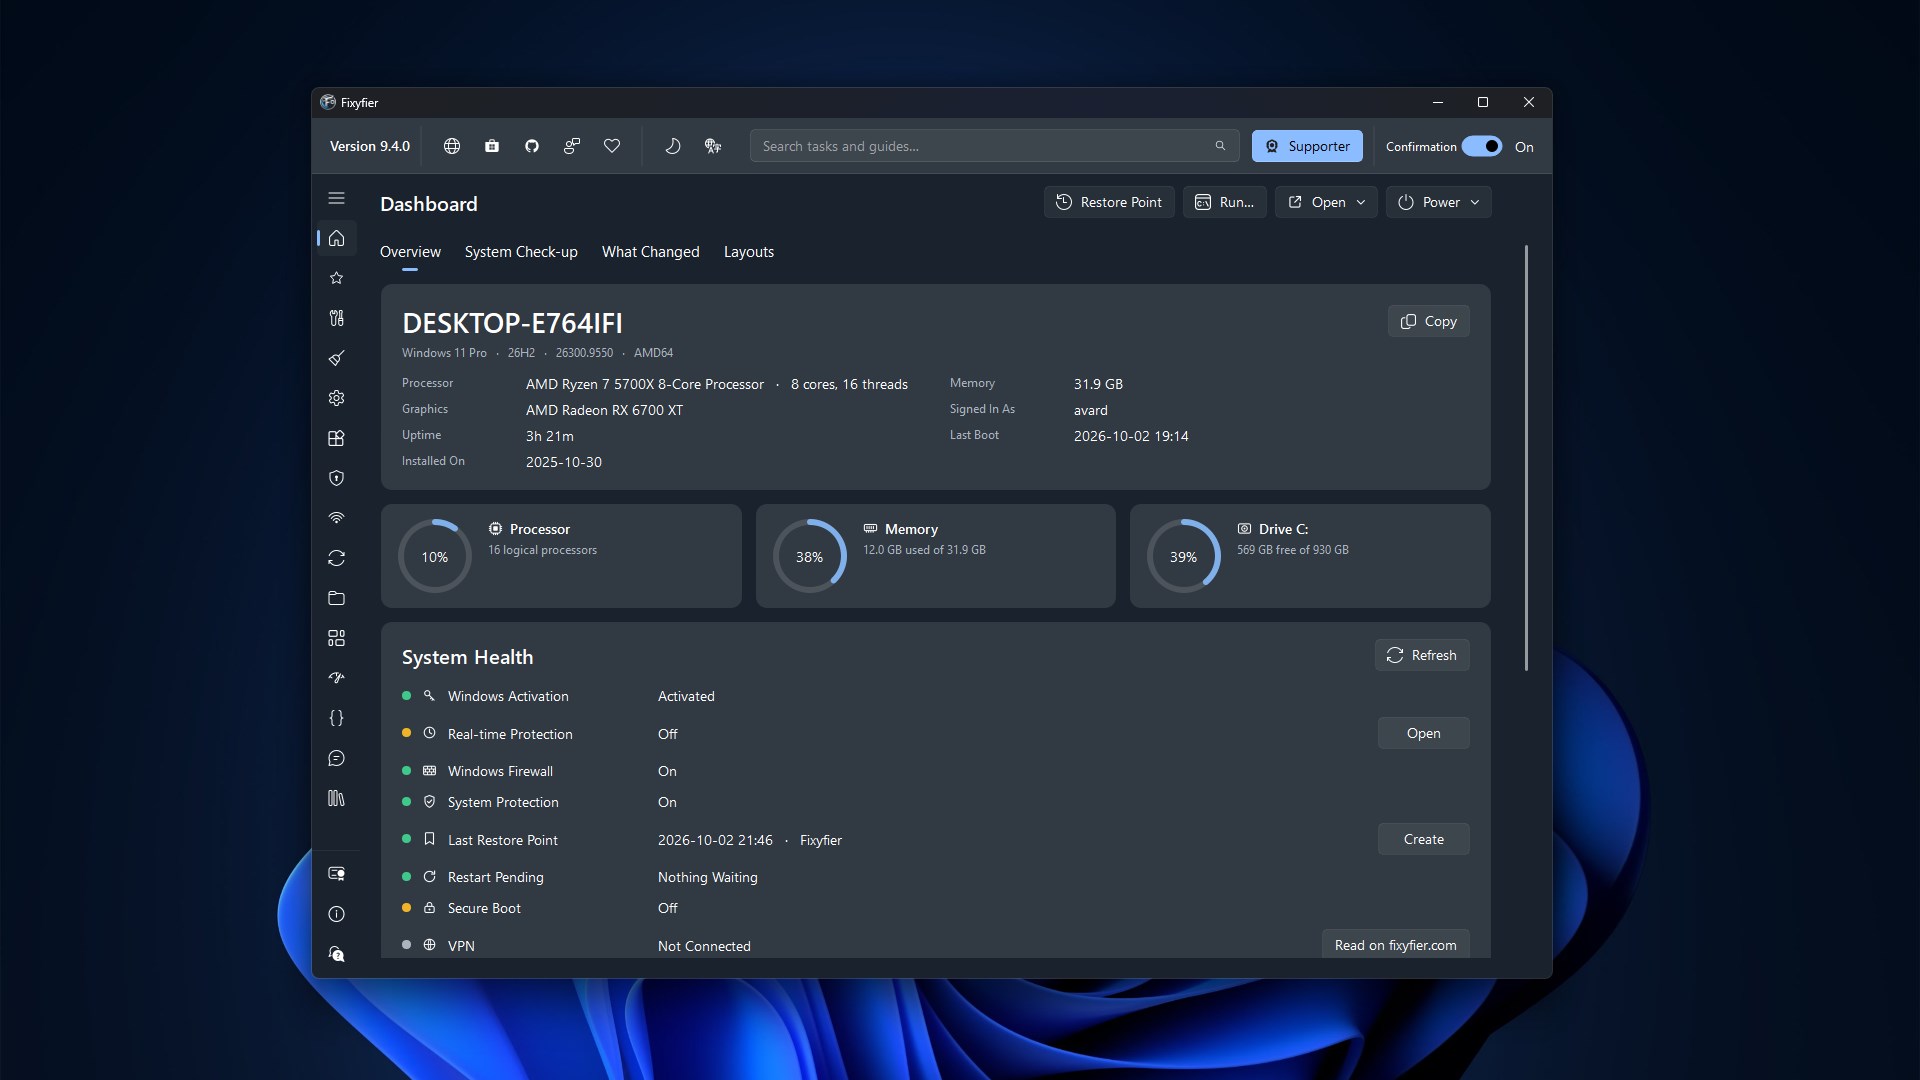Click the Memory 38% usage gauge
1920x1080 pixels.
click(x=810, y=556)
